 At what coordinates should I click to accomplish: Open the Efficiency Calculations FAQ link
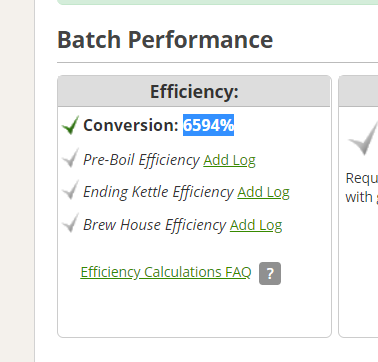166,272
